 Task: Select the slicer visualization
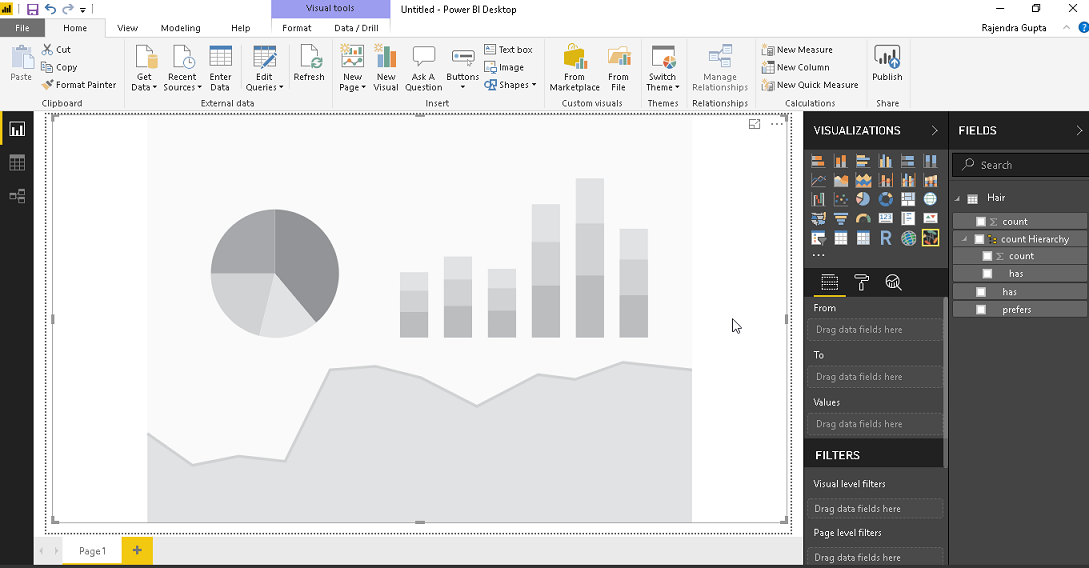pyautogui.click(x=818, y=238)
